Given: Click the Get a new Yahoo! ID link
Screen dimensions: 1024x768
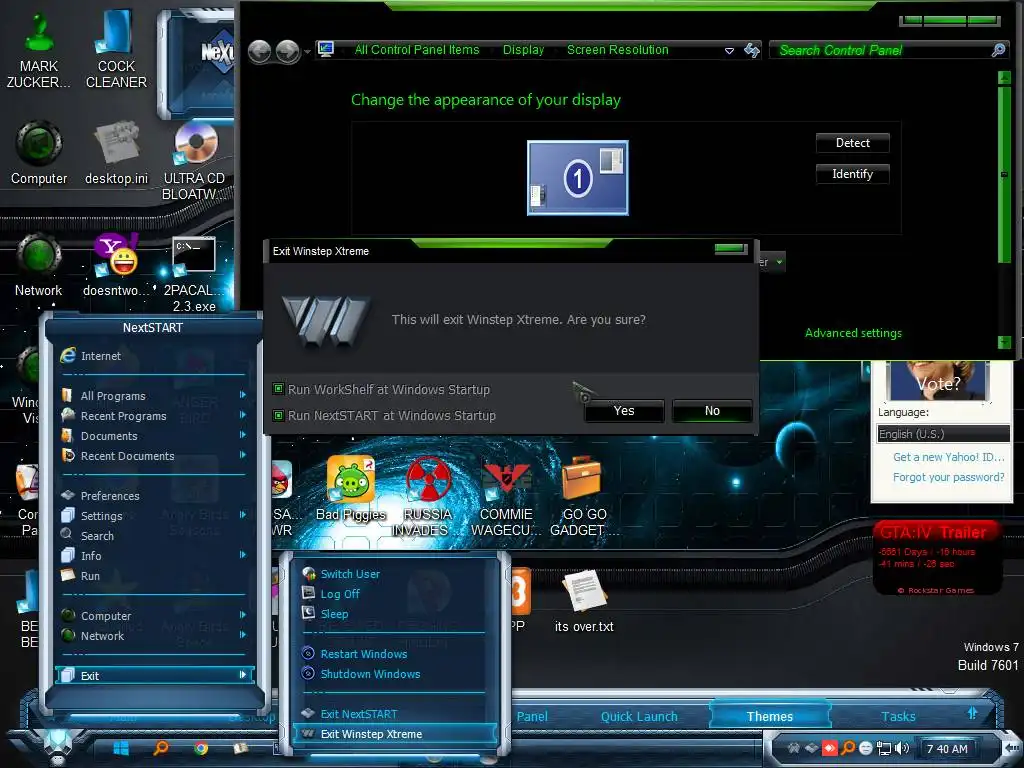Looking at the screenshot, I should [x=948, y=457].
